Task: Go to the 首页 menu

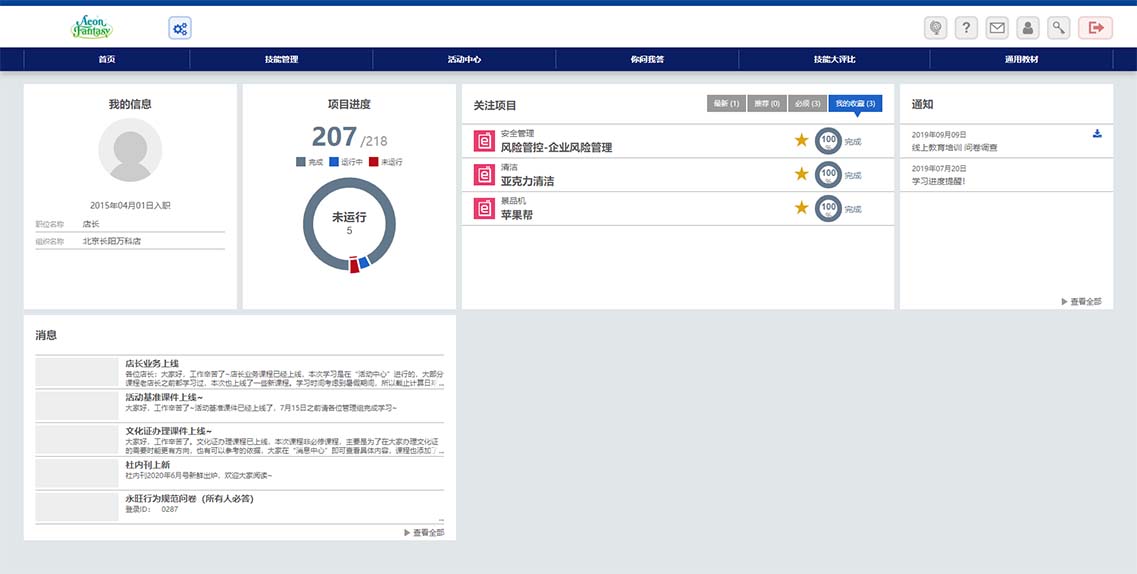Action: pyautogui.click(x=107, y=59)
